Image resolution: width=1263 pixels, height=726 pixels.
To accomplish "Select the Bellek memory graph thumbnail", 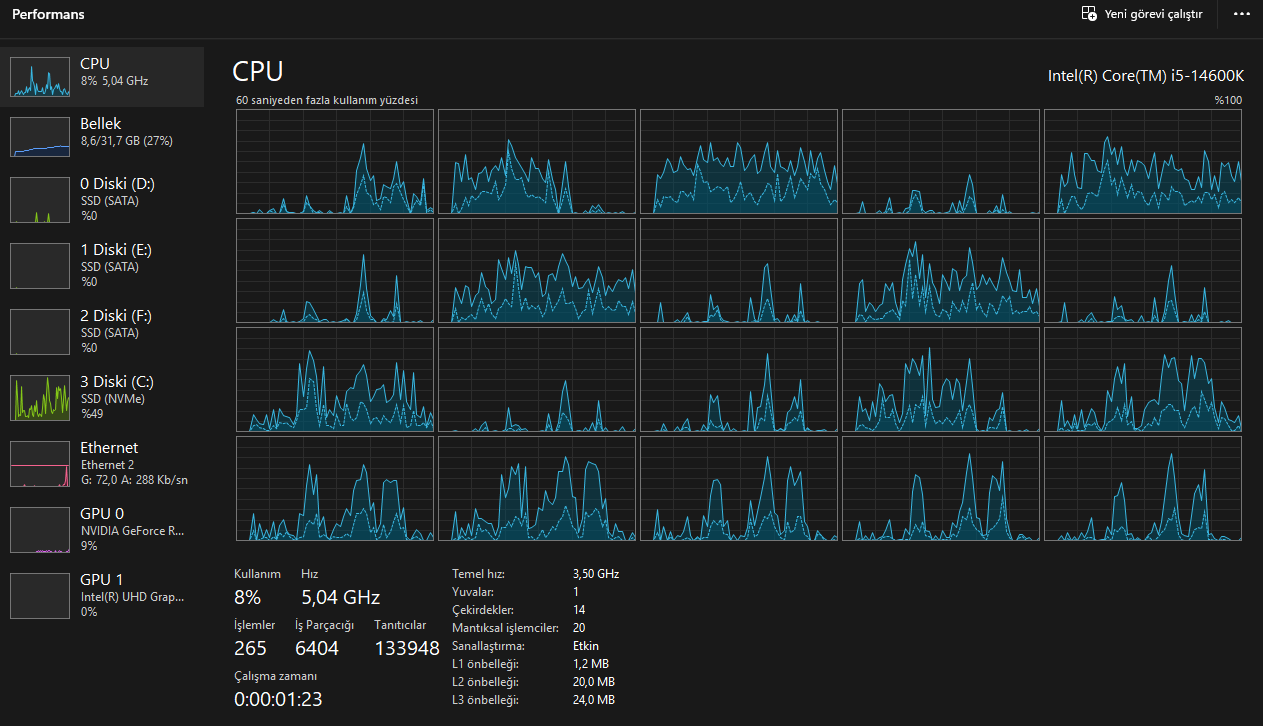I will point(40,136).
